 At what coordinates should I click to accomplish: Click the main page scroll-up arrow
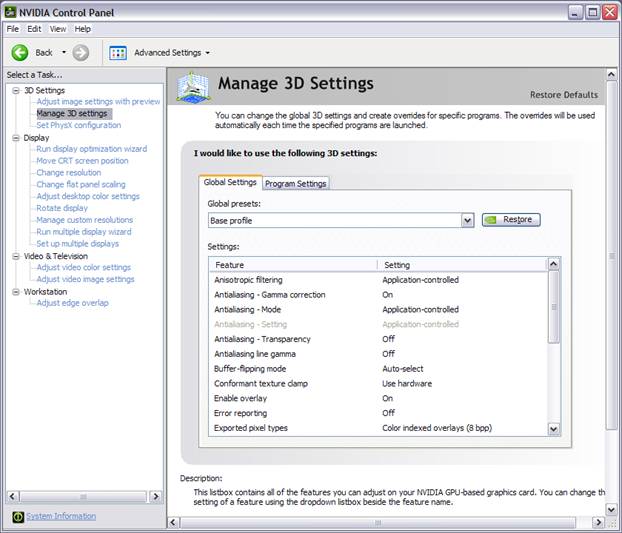(x=611, y=75)
